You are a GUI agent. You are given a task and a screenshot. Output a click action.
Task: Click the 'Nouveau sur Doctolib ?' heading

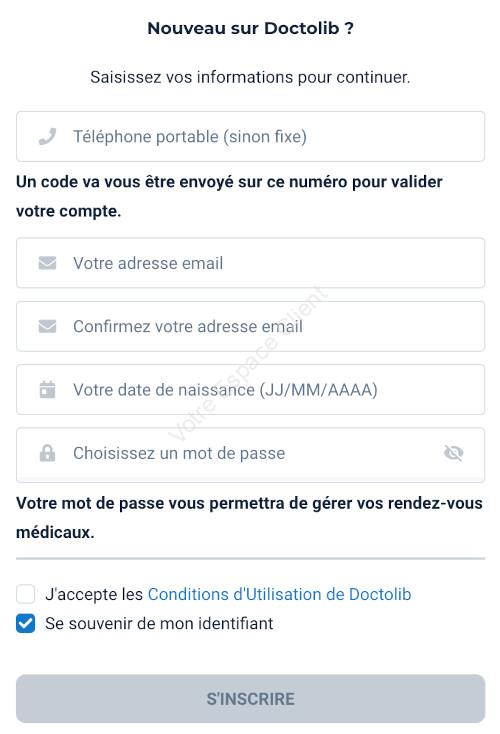[x=250, y=28]
